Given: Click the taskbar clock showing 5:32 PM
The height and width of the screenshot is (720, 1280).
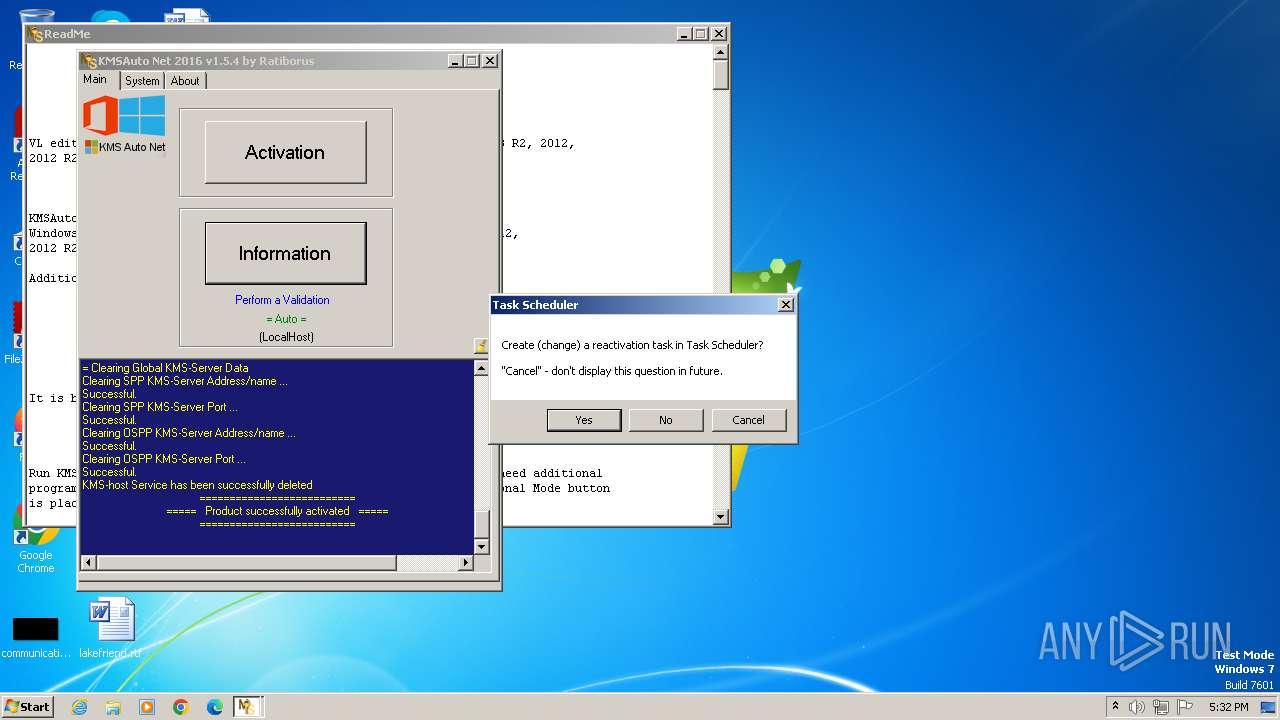Looking at the screenshot, I should click(x=1228, y=707).
